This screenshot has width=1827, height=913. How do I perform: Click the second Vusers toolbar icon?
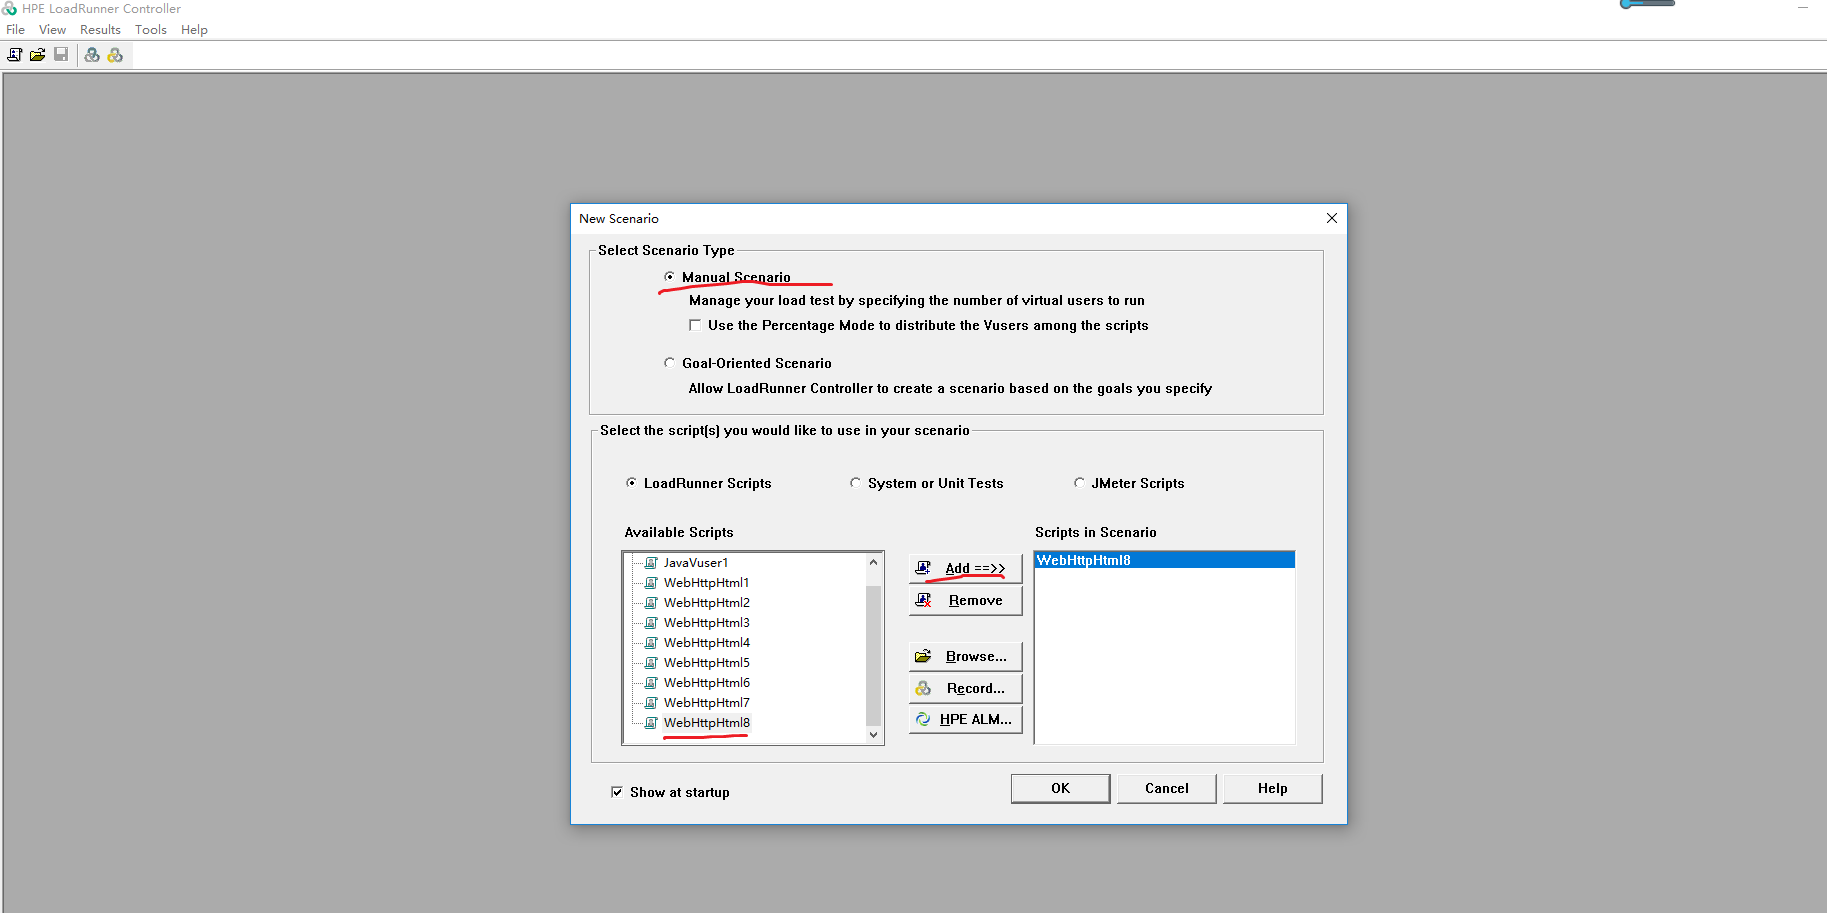point(115,55)
